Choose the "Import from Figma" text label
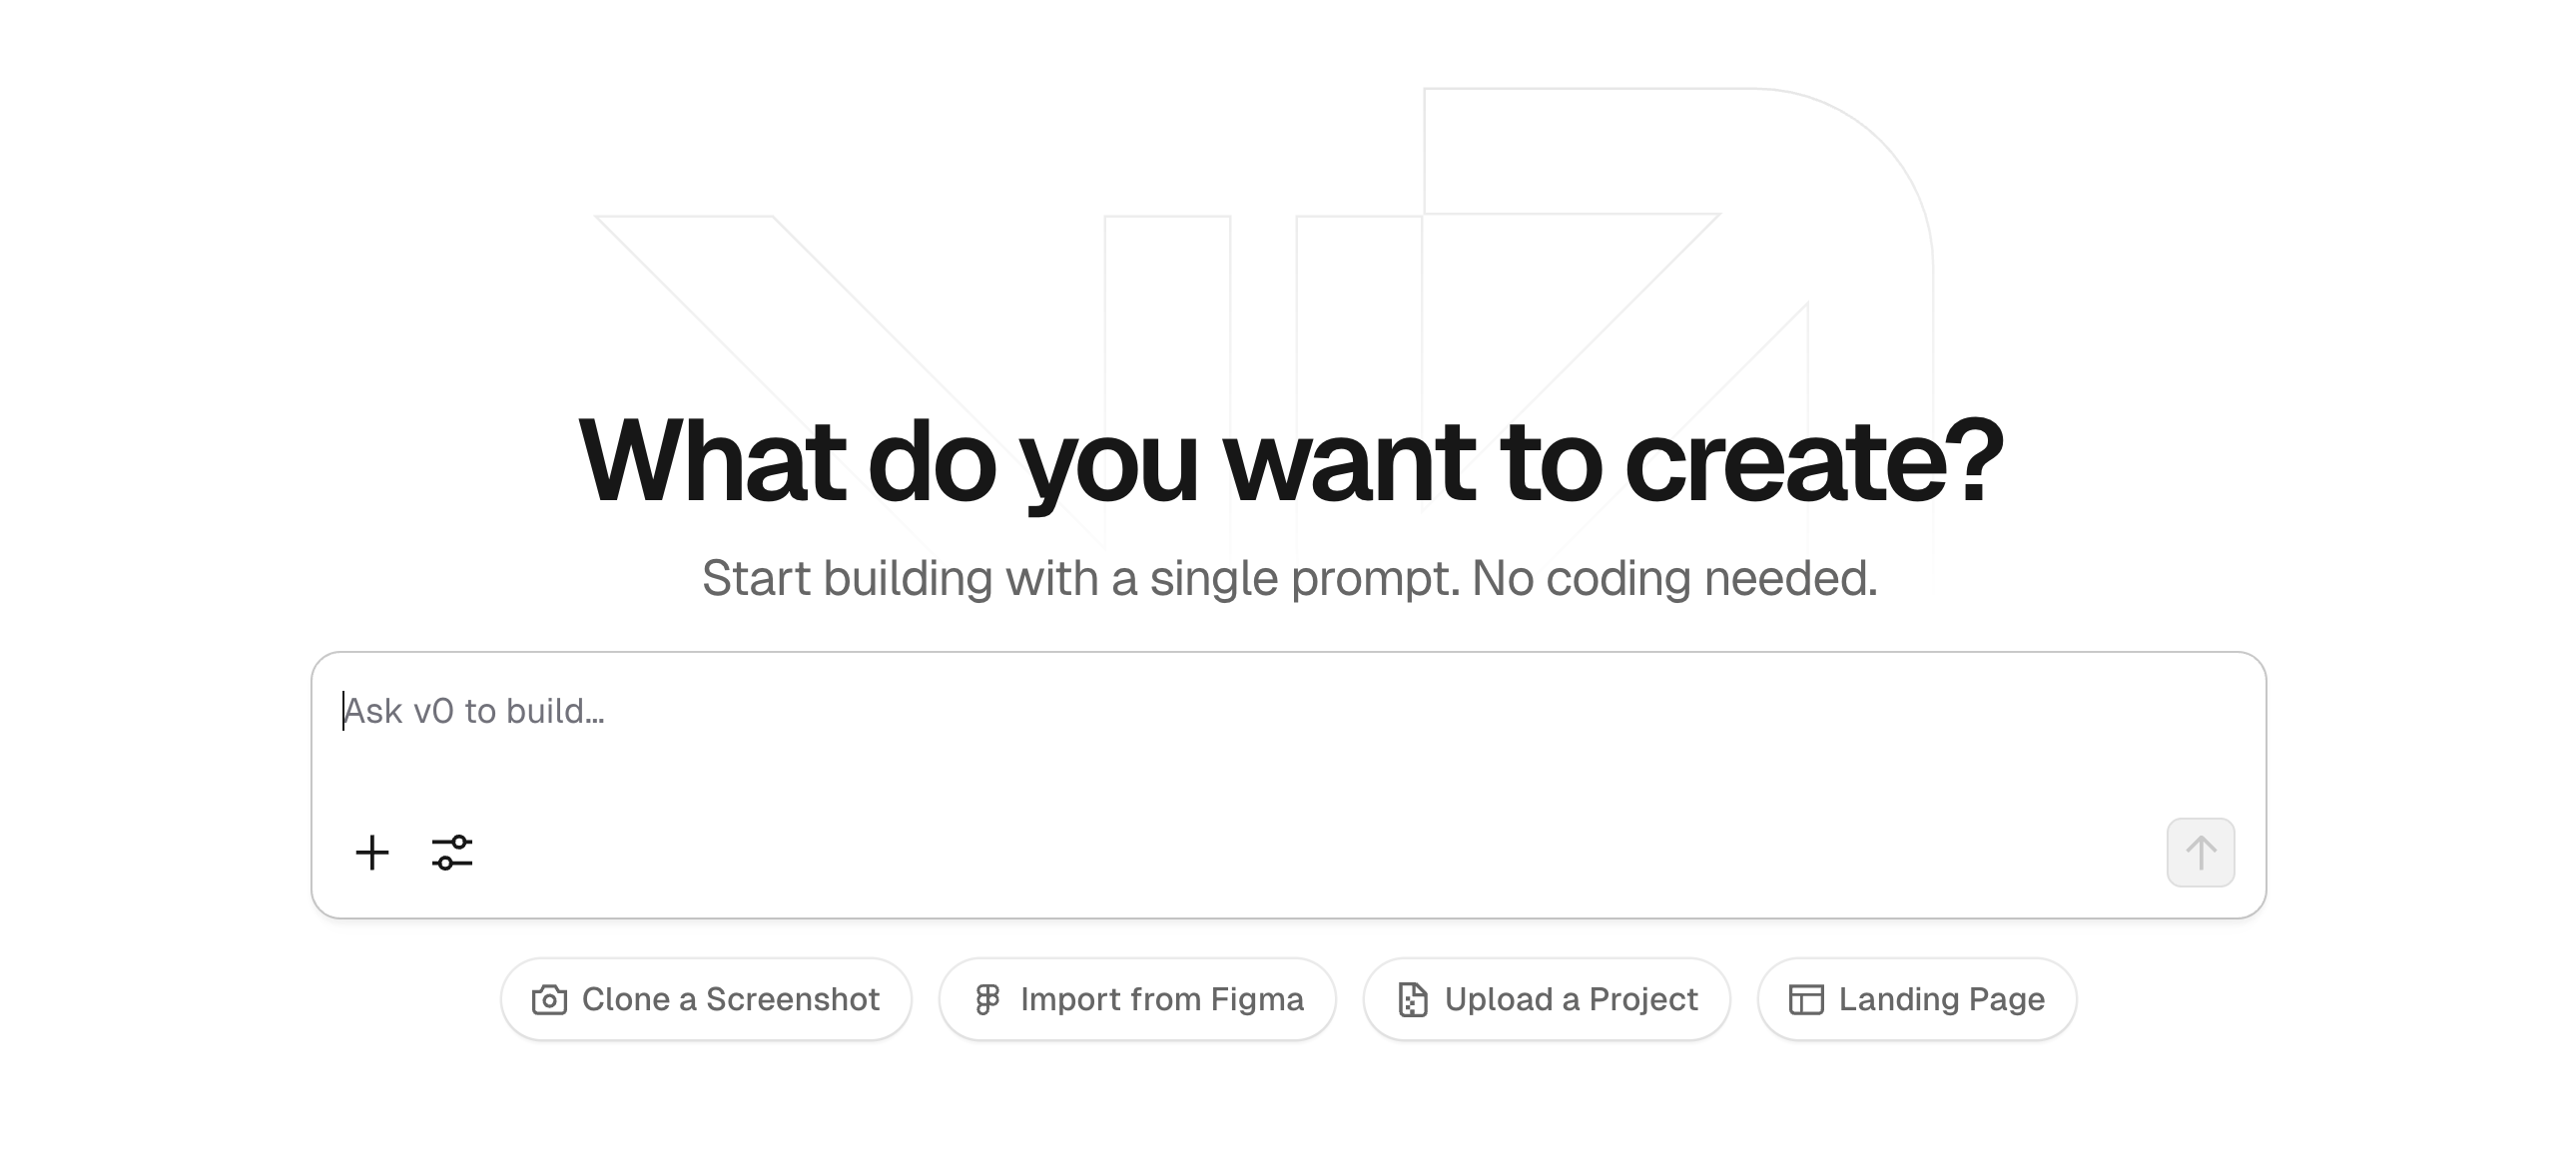This screenshot has width=2576, height=1176. (x=1161, y=999)
